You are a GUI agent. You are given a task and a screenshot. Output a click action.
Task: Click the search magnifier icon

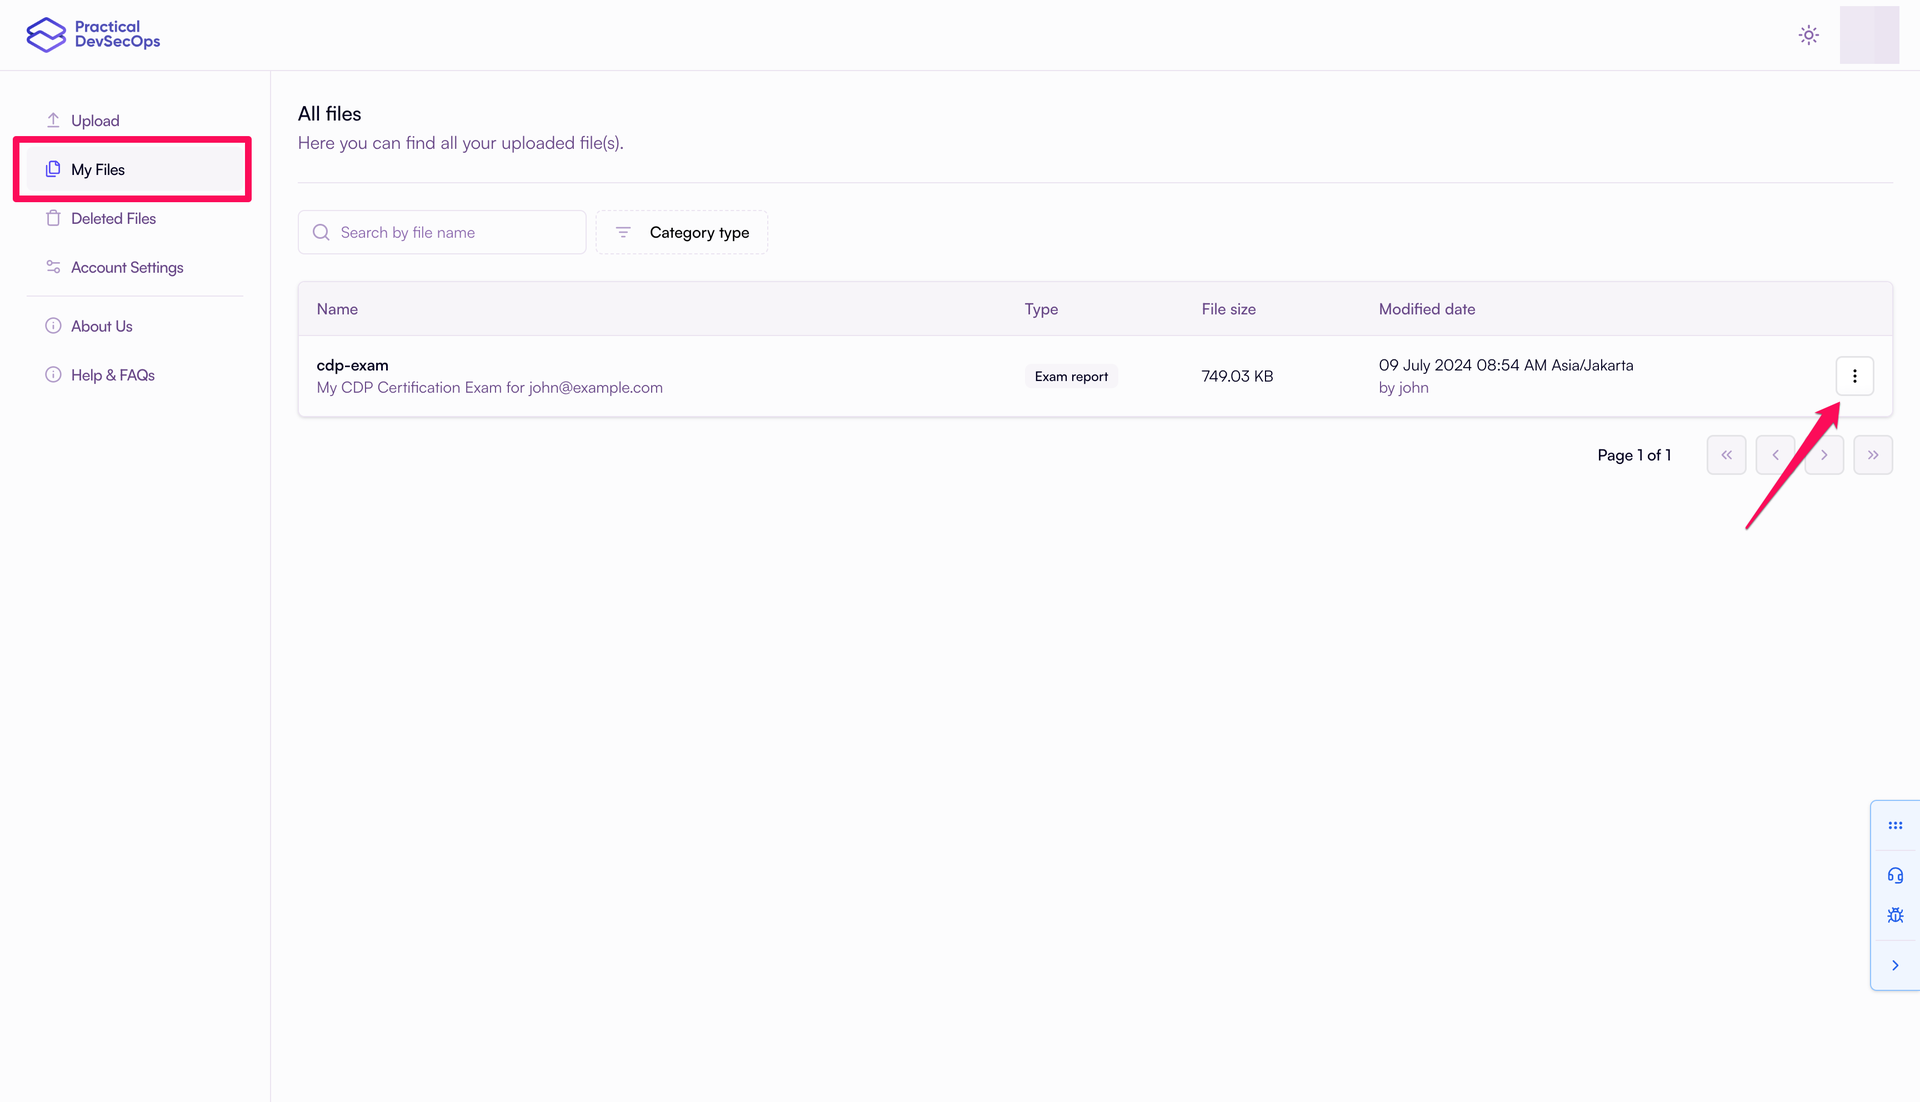321,233
